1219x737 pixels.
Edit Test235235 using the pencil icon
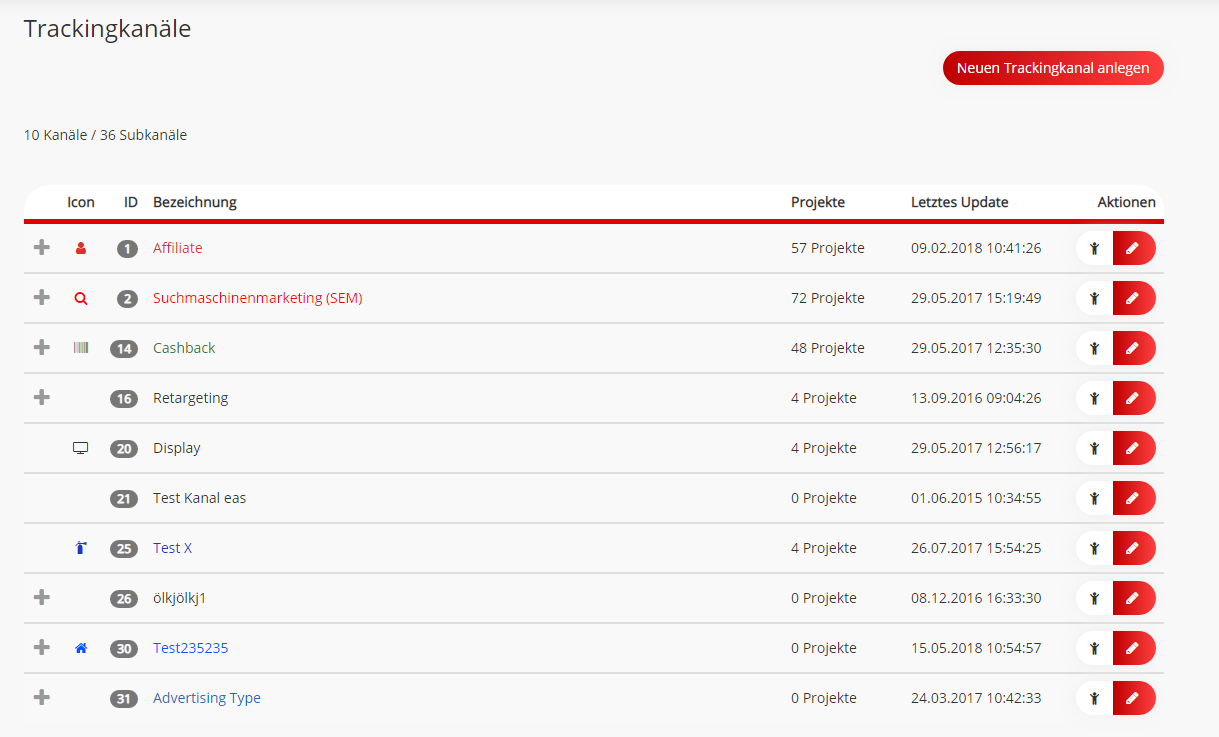click(1133, 648)
